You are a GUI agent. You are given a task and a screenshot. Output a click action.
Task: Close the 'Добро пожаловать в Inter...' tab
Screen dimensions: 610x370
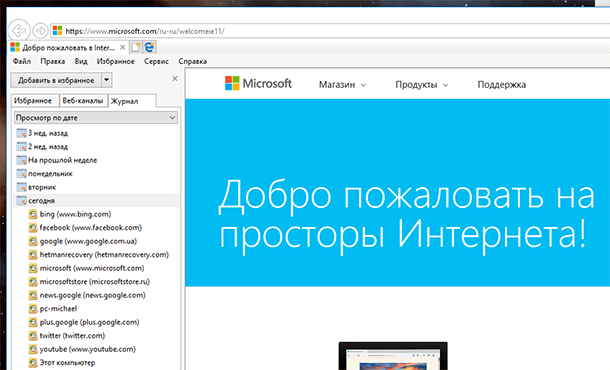tap(123, 47)
